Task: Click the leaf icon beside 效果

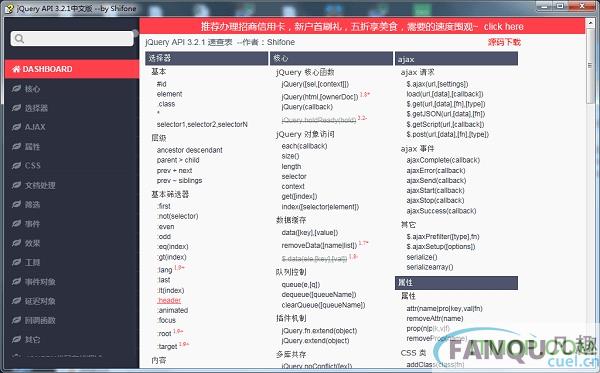Action: 16,243
